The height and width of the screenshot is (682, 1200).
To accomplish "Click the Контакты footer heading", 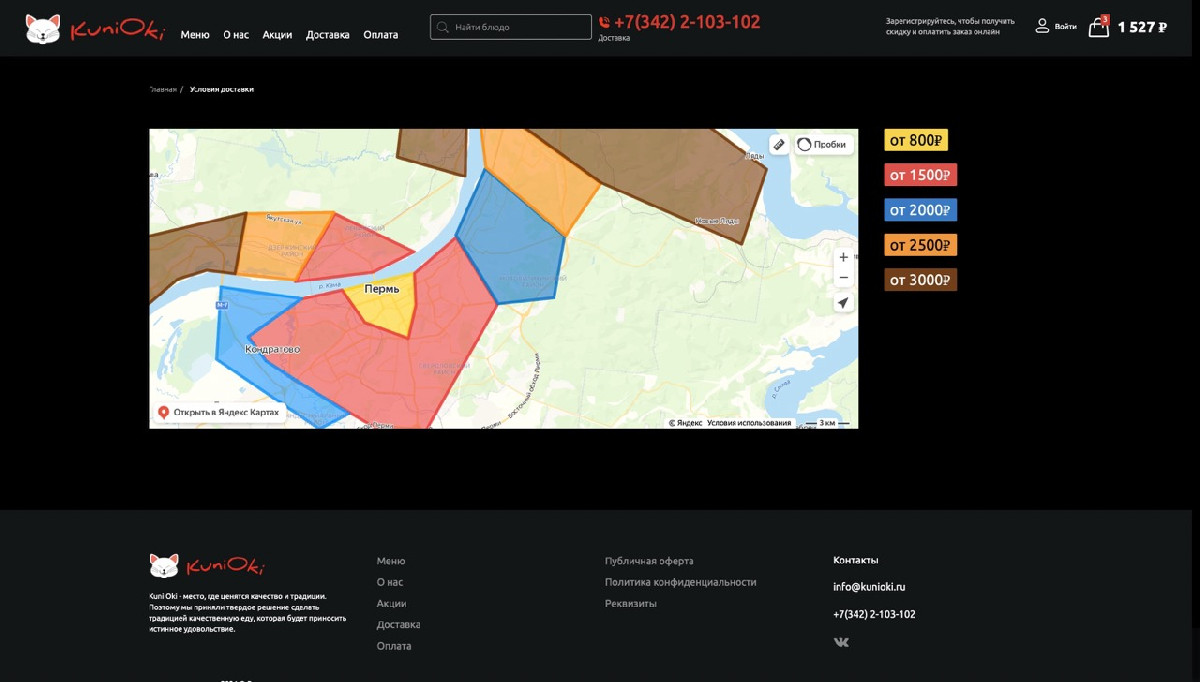I will point(856,560).
